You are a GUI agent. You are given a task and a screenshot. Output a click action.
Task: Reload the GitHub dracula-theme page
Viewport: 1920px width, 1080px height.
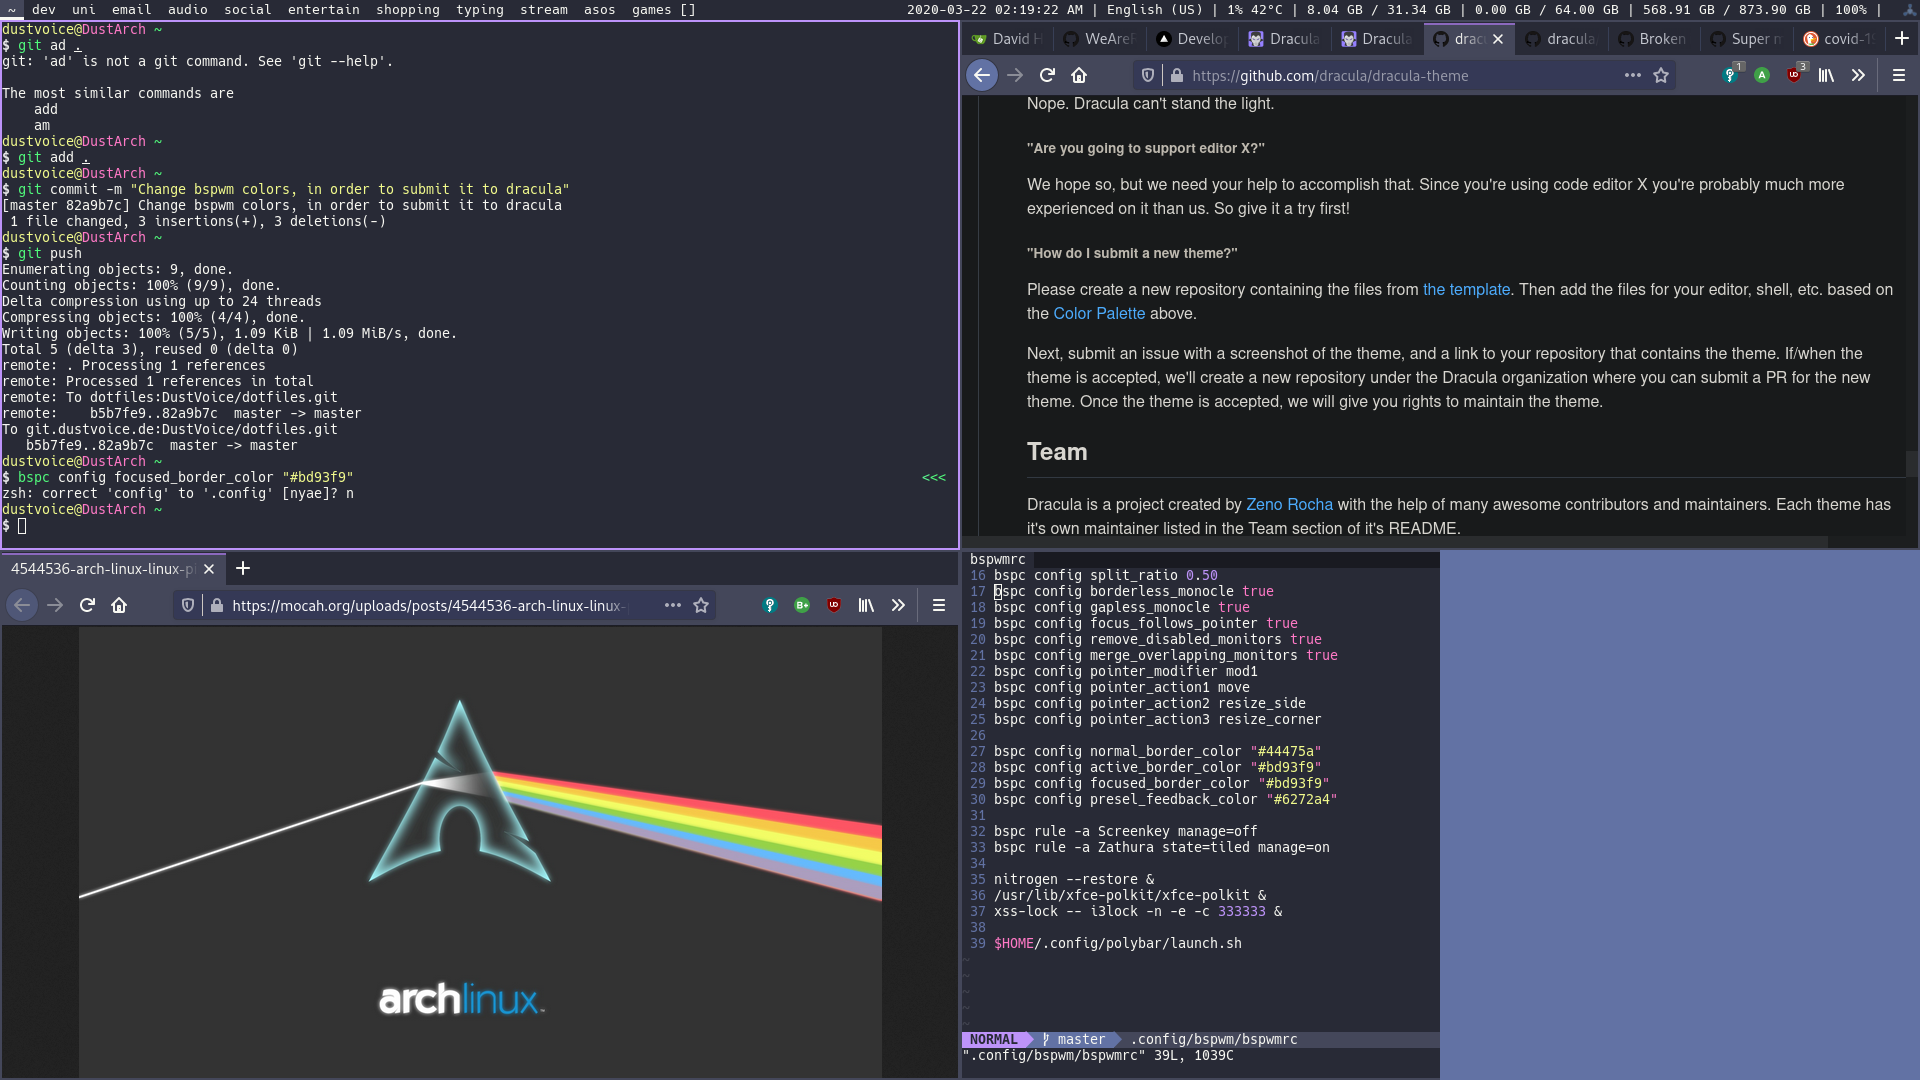coord(1047,75)
